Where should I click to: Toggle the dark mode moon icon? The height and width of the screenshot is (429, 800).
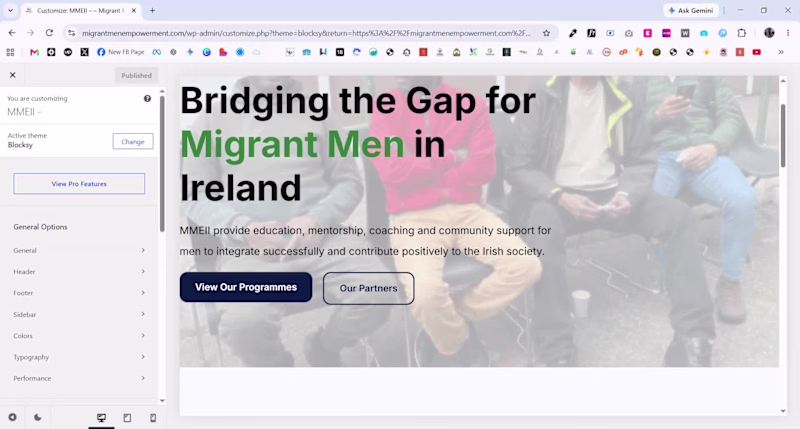tap(38, 417)
